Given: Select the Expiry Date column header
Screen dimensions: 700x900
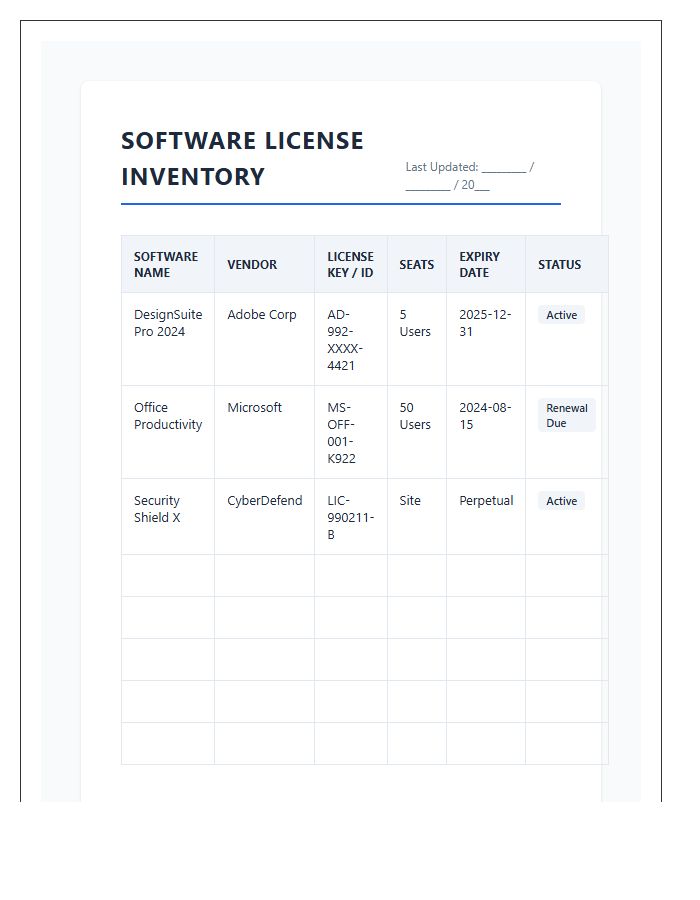Looking at the screenshot, I should [485, 265].
